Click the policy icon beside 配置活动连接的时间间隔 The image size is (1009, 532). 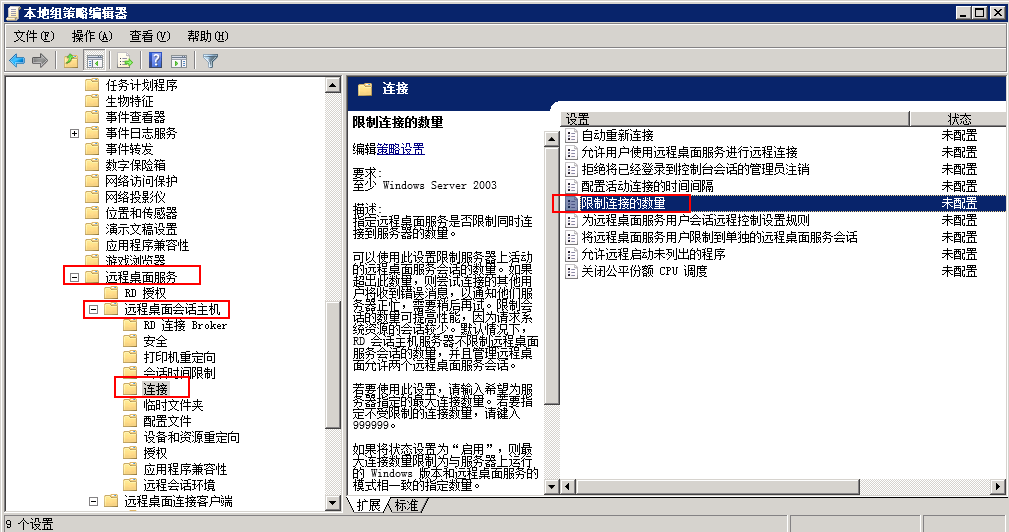[x=571, y=186]
